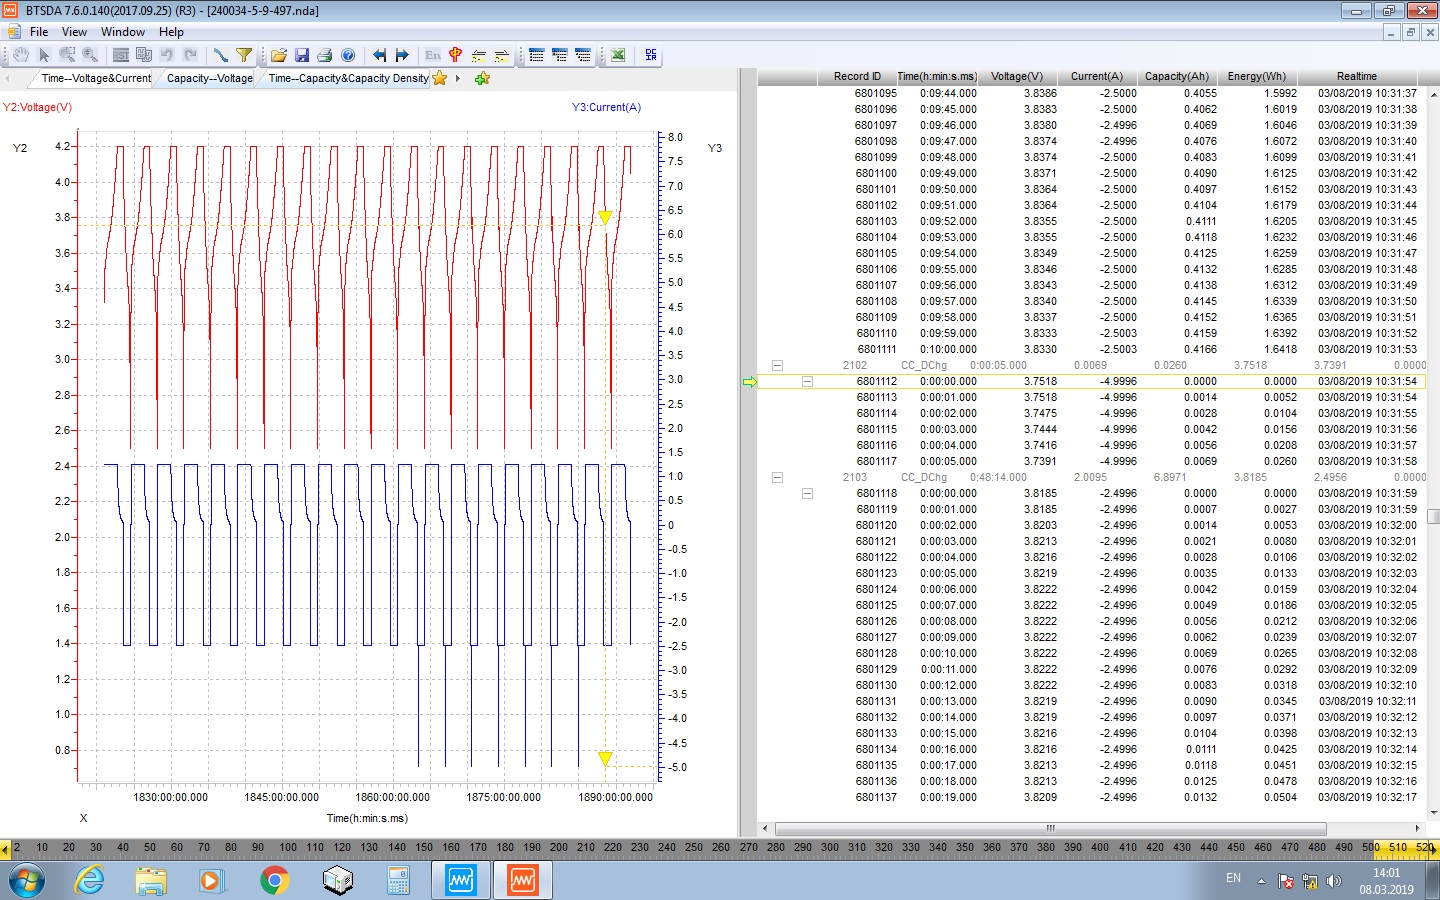The width and height of the screenshot is (1440, 900).
Task: Click the open file folder icon
Action: coord(279,55)
